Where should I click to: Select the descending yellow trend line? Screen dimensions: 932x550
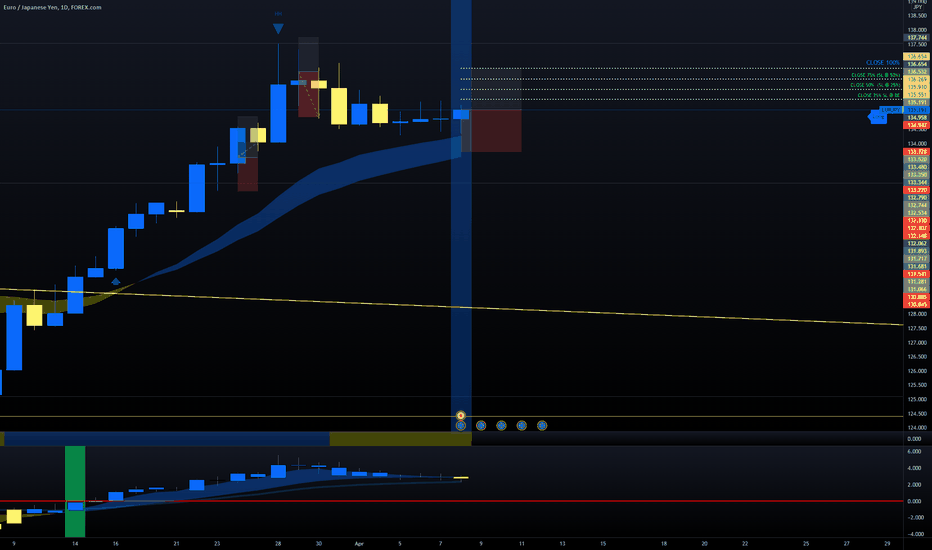[452, 307]
